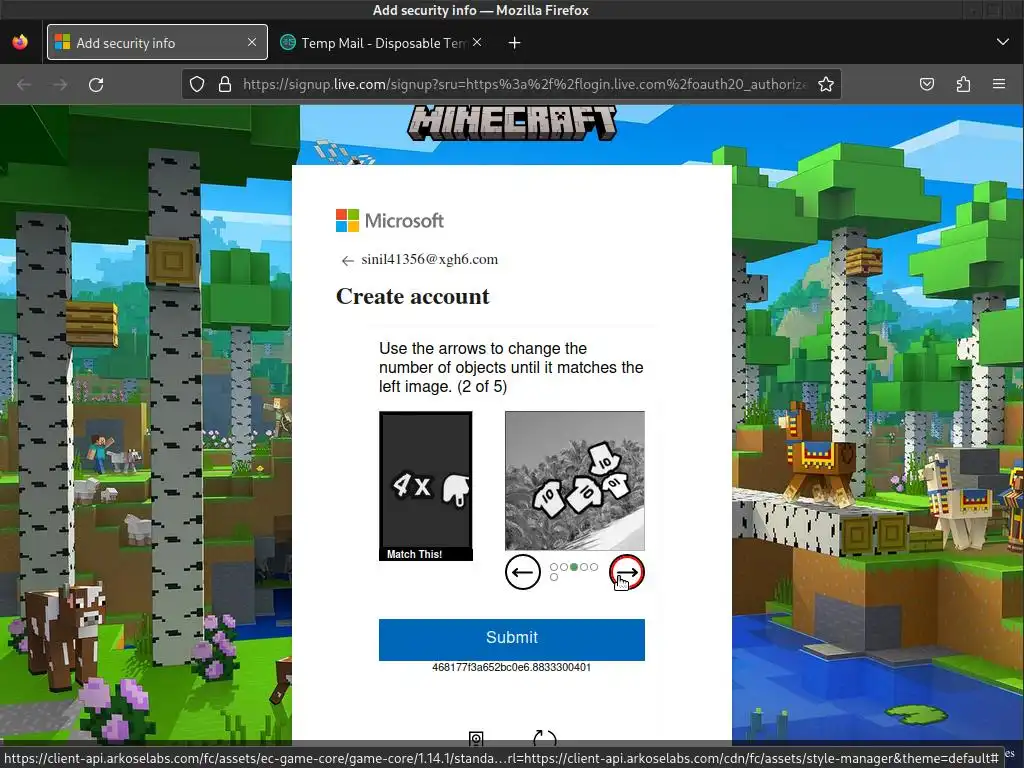Close the Add security info tab
The image size is (1024, 768).
(252, 42)
